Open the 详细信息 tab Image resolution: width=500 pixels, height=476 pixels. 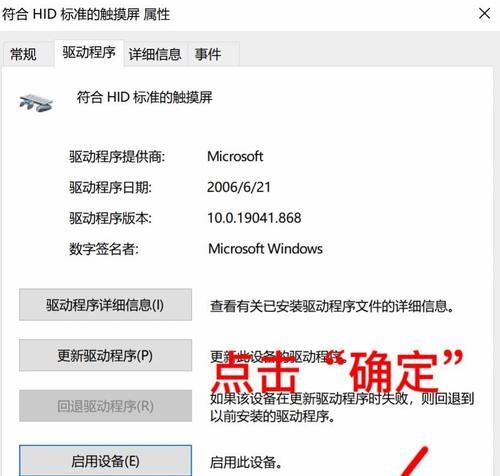click(x=155, y=54)
